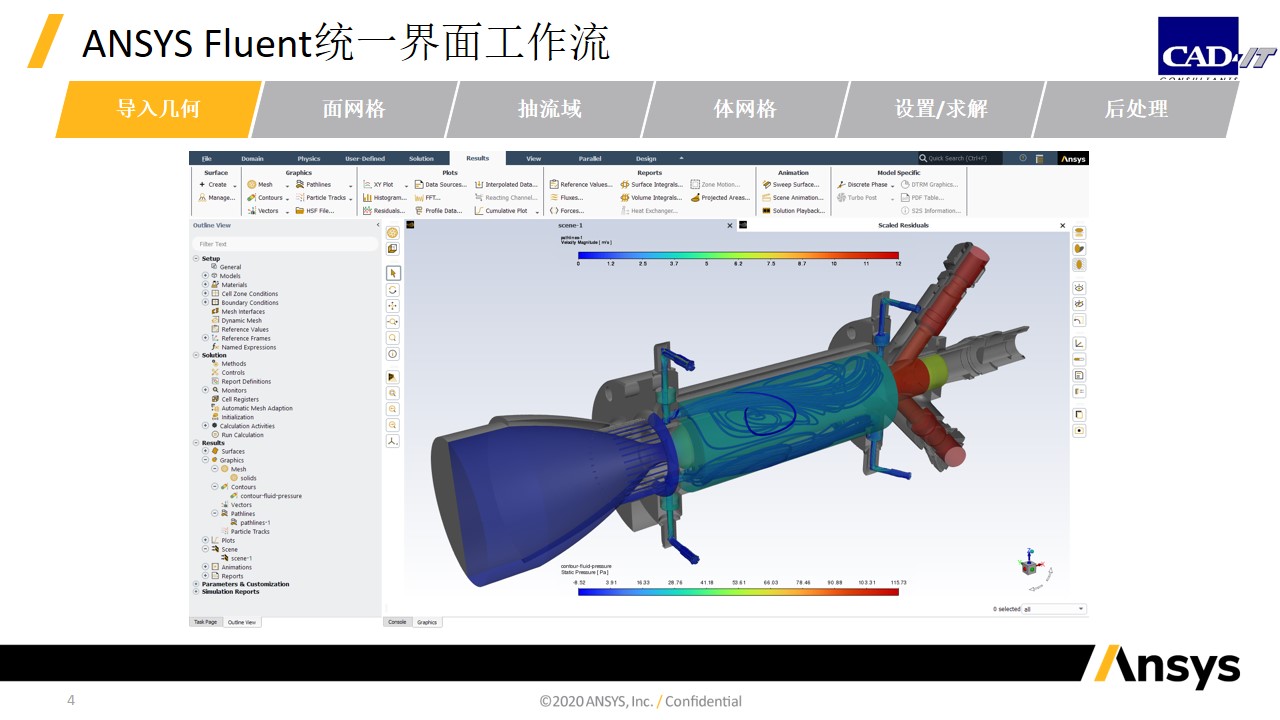The height and width of the screenshot is (720, 1280).
Task: Select the pan view tool in graphics toolbar
Action: coord(393,305)
